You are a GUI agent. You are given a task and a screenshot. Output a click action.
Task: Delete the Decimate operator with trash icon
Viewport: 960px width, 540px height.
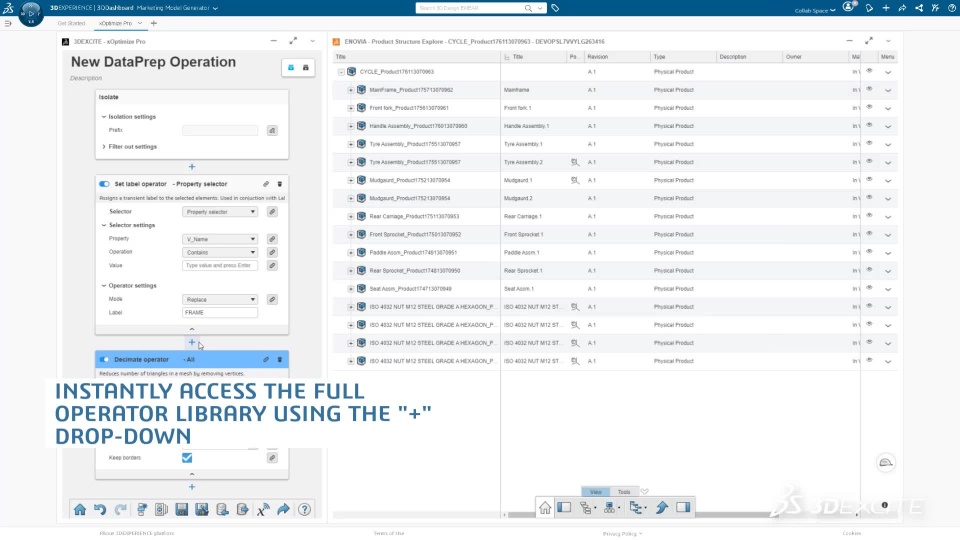pyautogui.click(x=280, y=359)
